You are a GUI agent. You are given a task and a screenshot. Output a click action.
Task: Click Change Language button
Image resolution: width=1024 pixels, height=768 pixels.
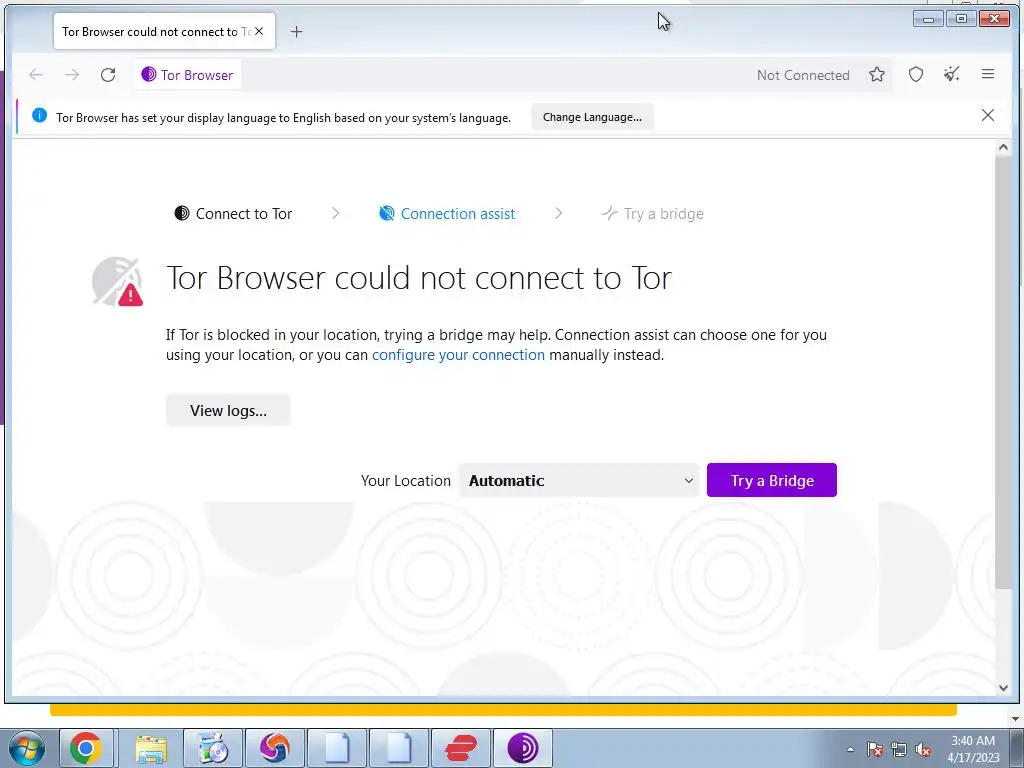tap(592, 117)
